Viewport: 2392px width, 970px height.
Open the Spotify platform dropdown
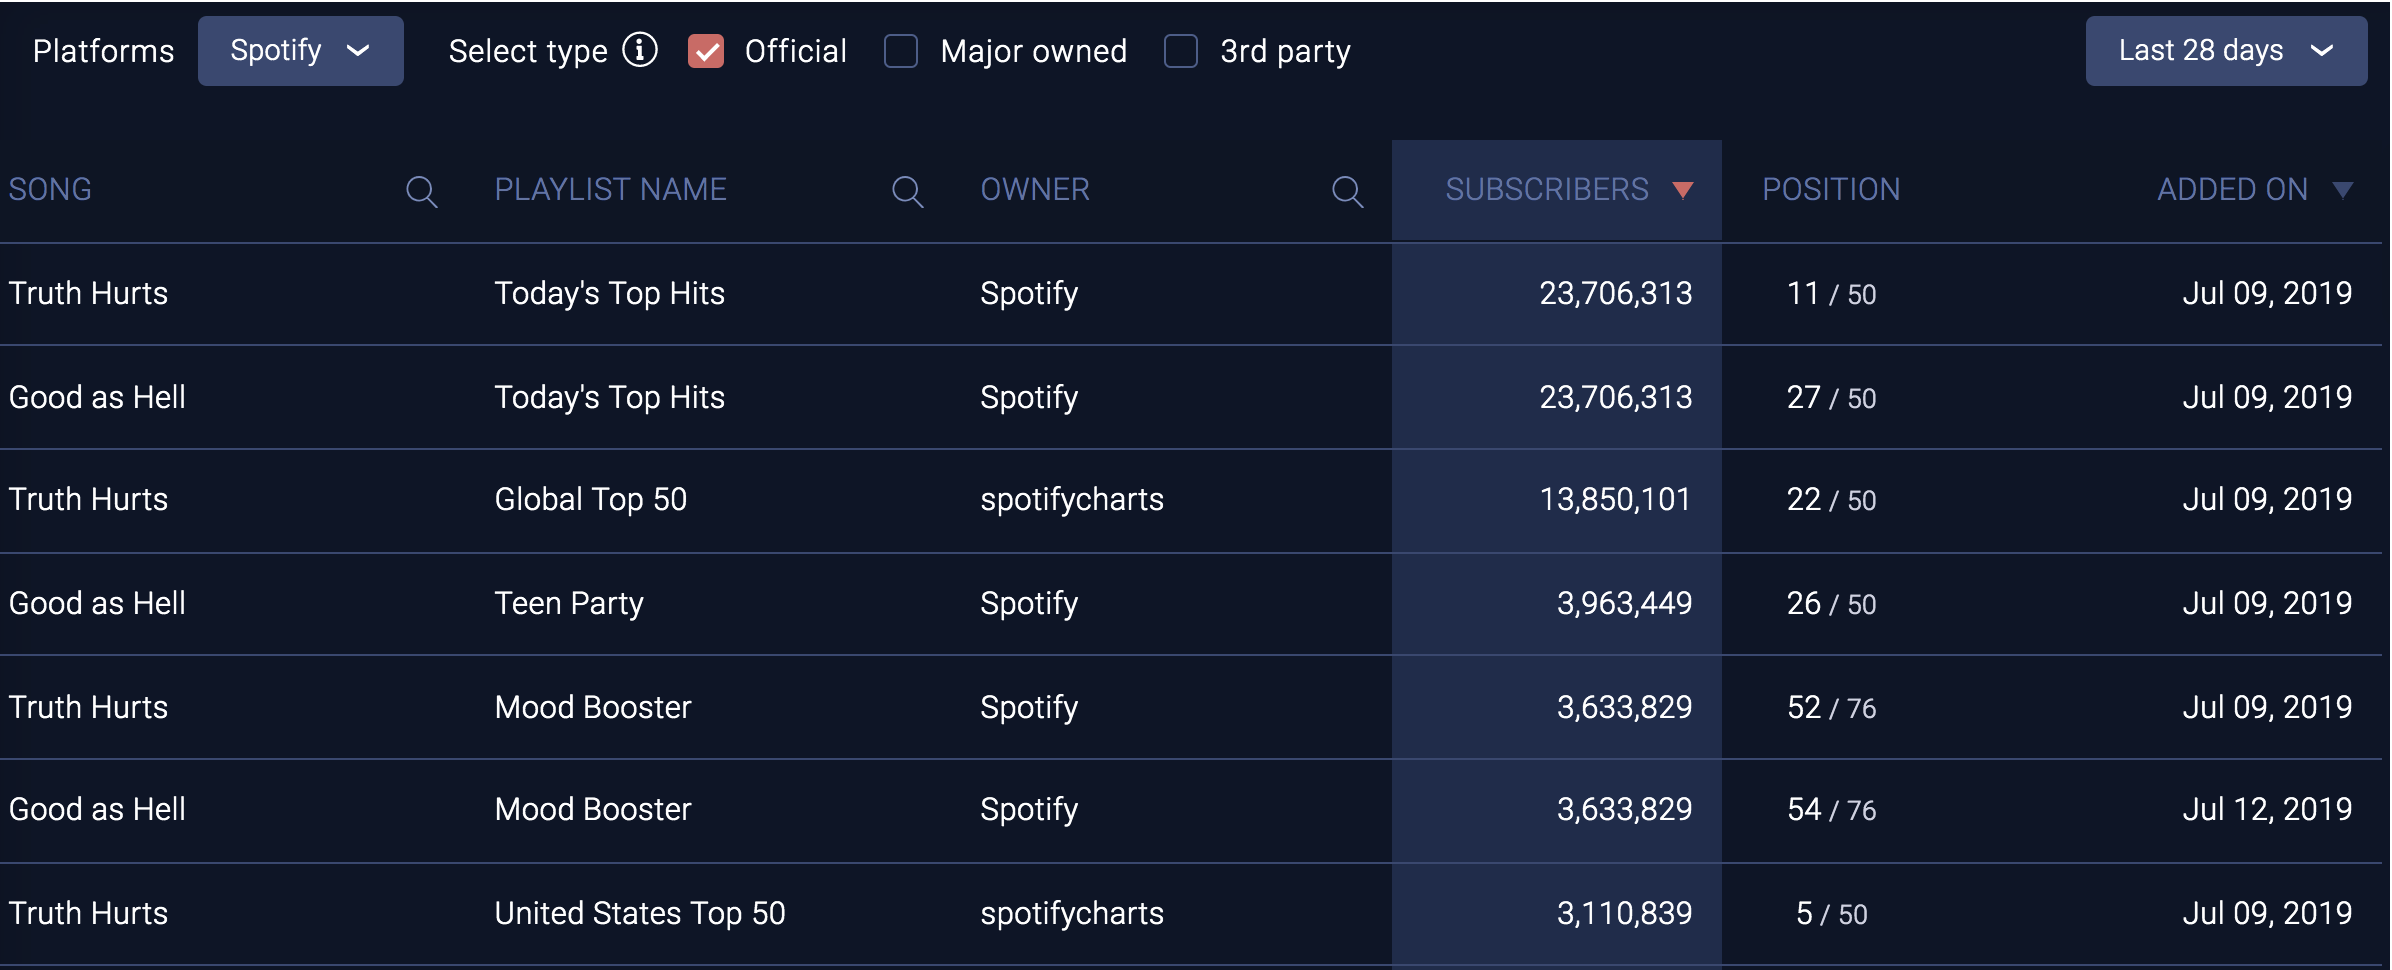301,51
